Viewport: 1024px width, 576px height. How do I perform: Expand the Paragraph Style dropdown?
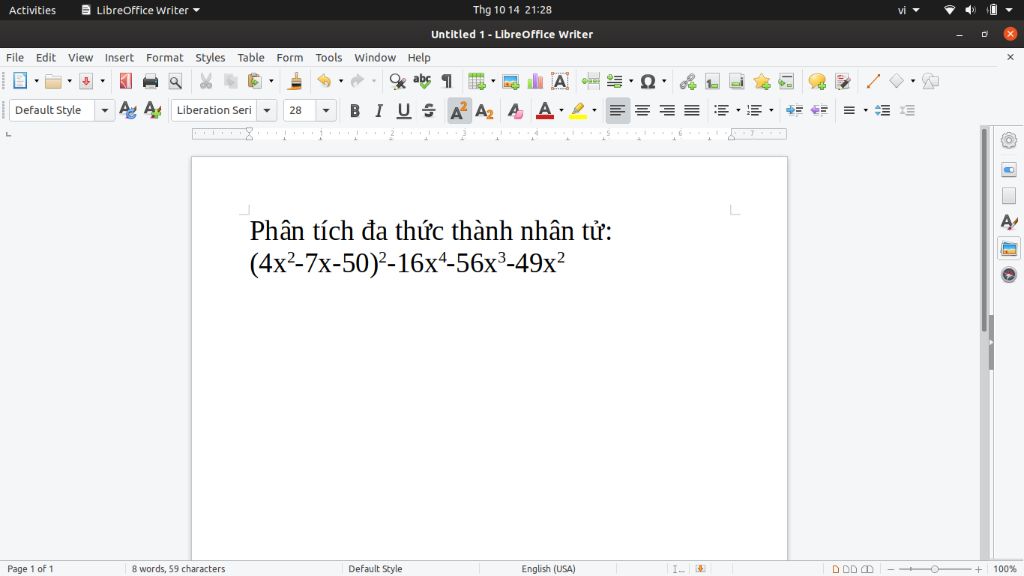point(104,110)
